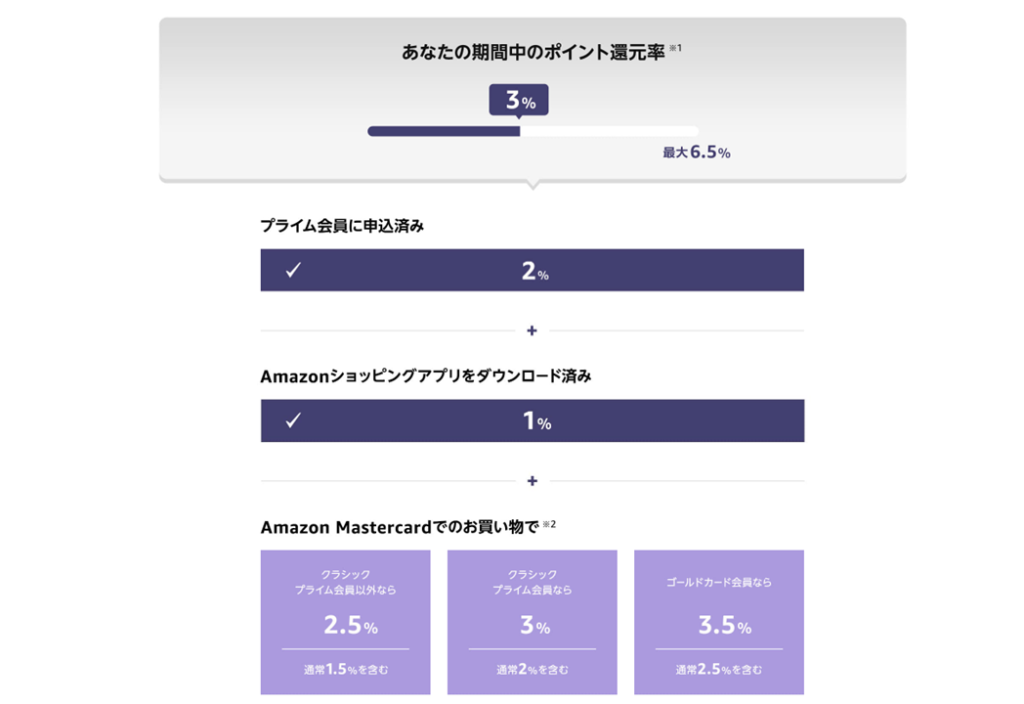This screenshot has height=704, width=1024.
Task: Click the filled portion of the point rate progress bar
Action: [x=443, y=131]
